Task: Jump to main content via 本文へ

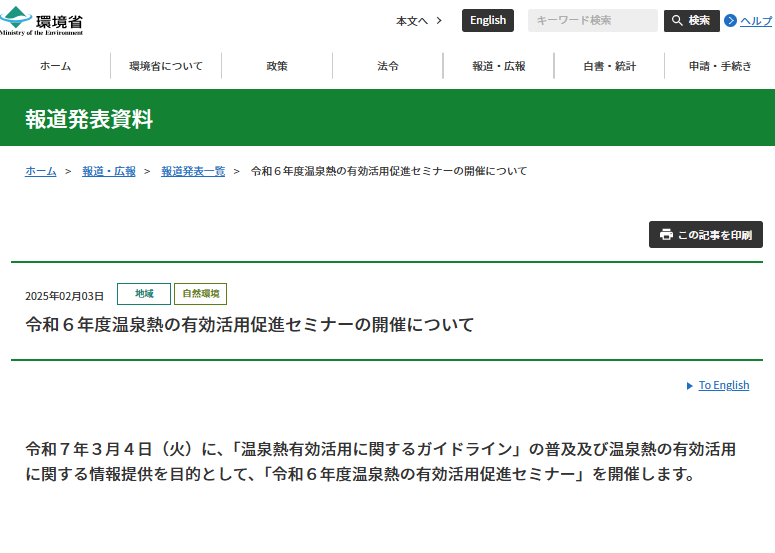Action: 412,21
